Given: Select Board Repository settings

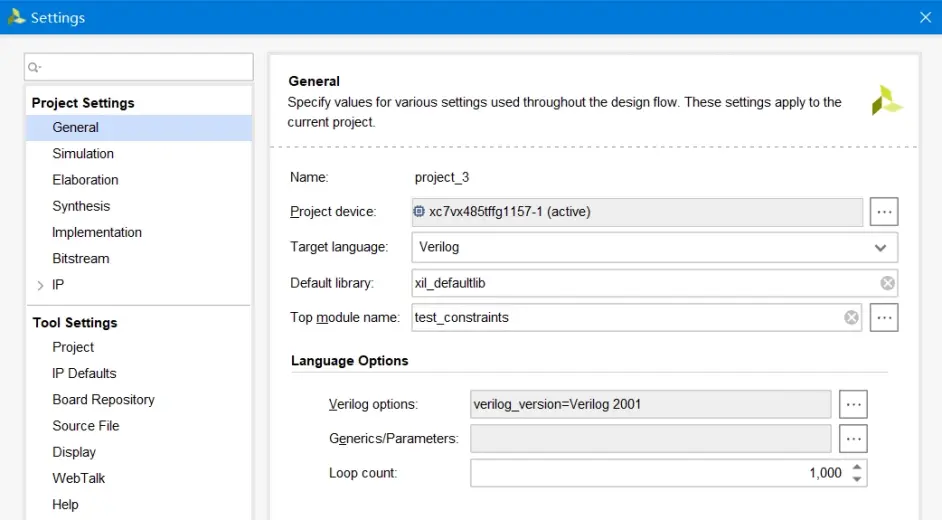Looking at the screenshot, I should click(103, 400).
